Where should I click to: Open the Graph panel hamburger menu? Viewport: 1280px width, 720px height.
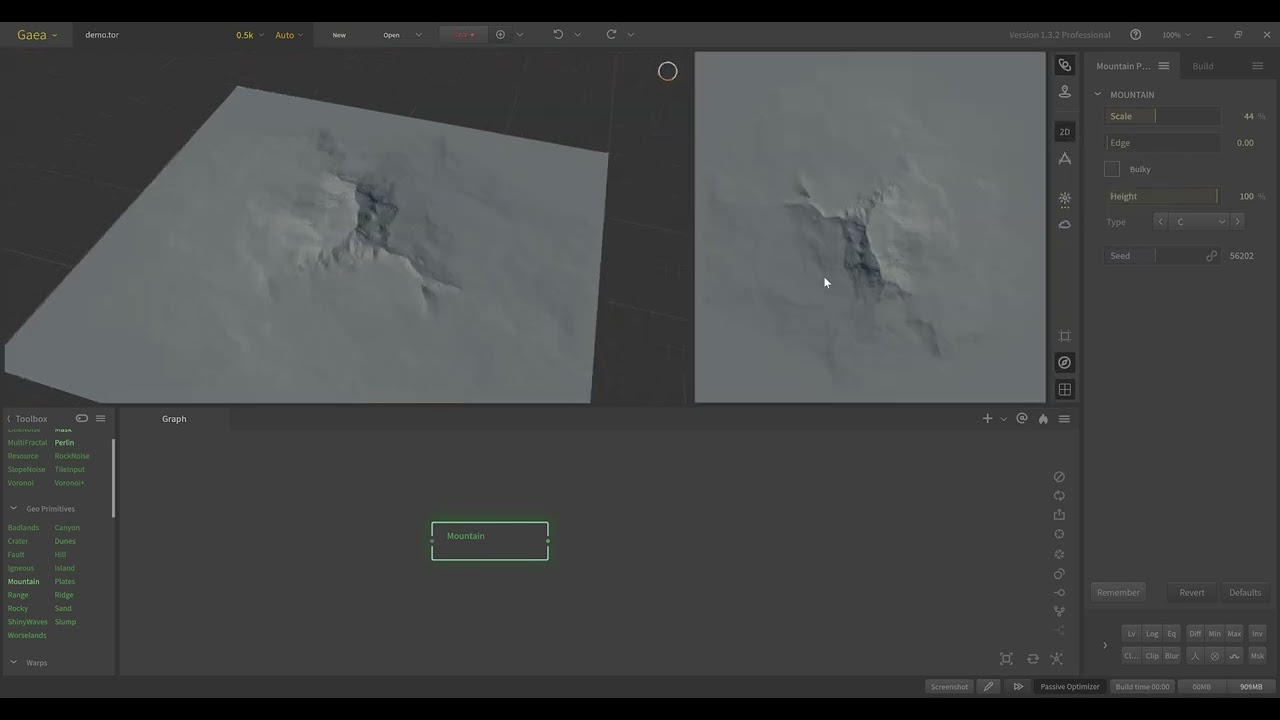[1064, 419]
